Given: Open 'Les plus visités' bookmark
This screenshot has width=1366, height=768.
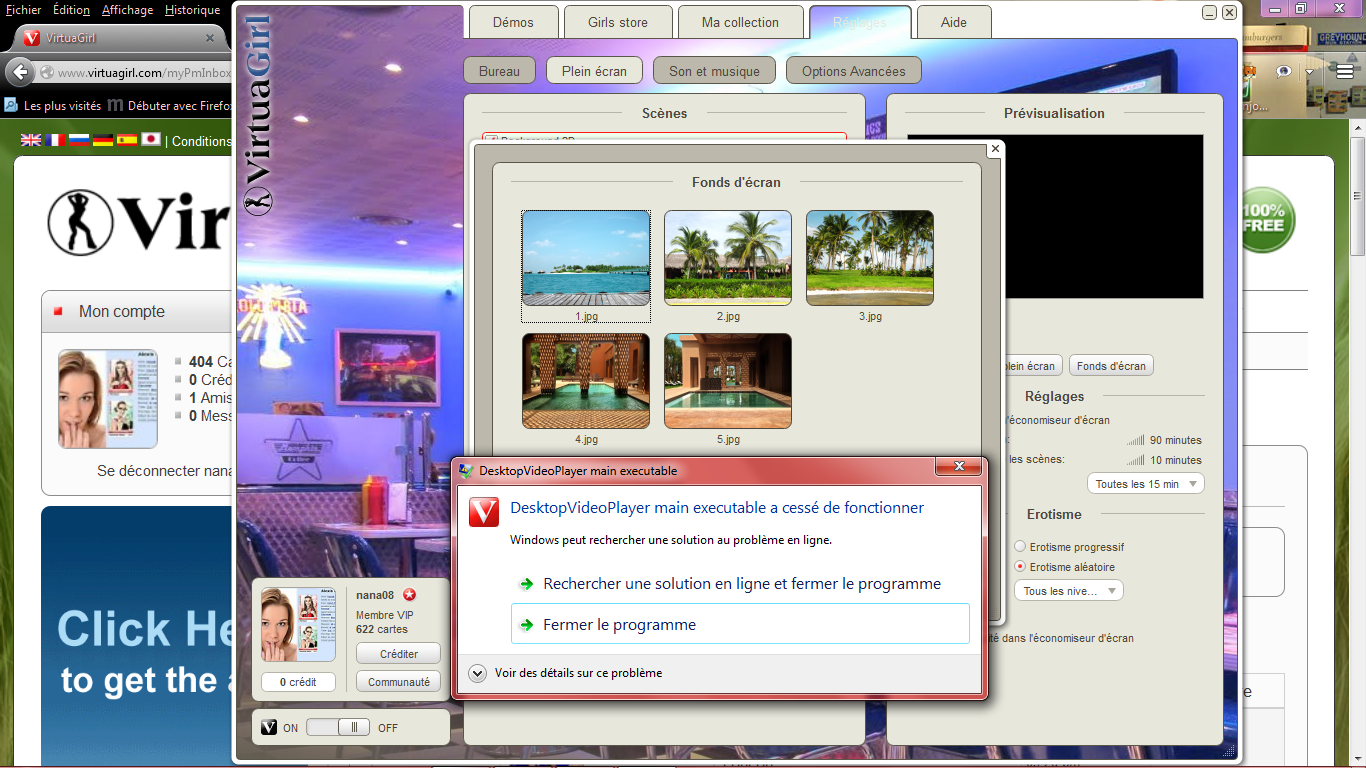Looking at the screenshot, I should point(53,105).
